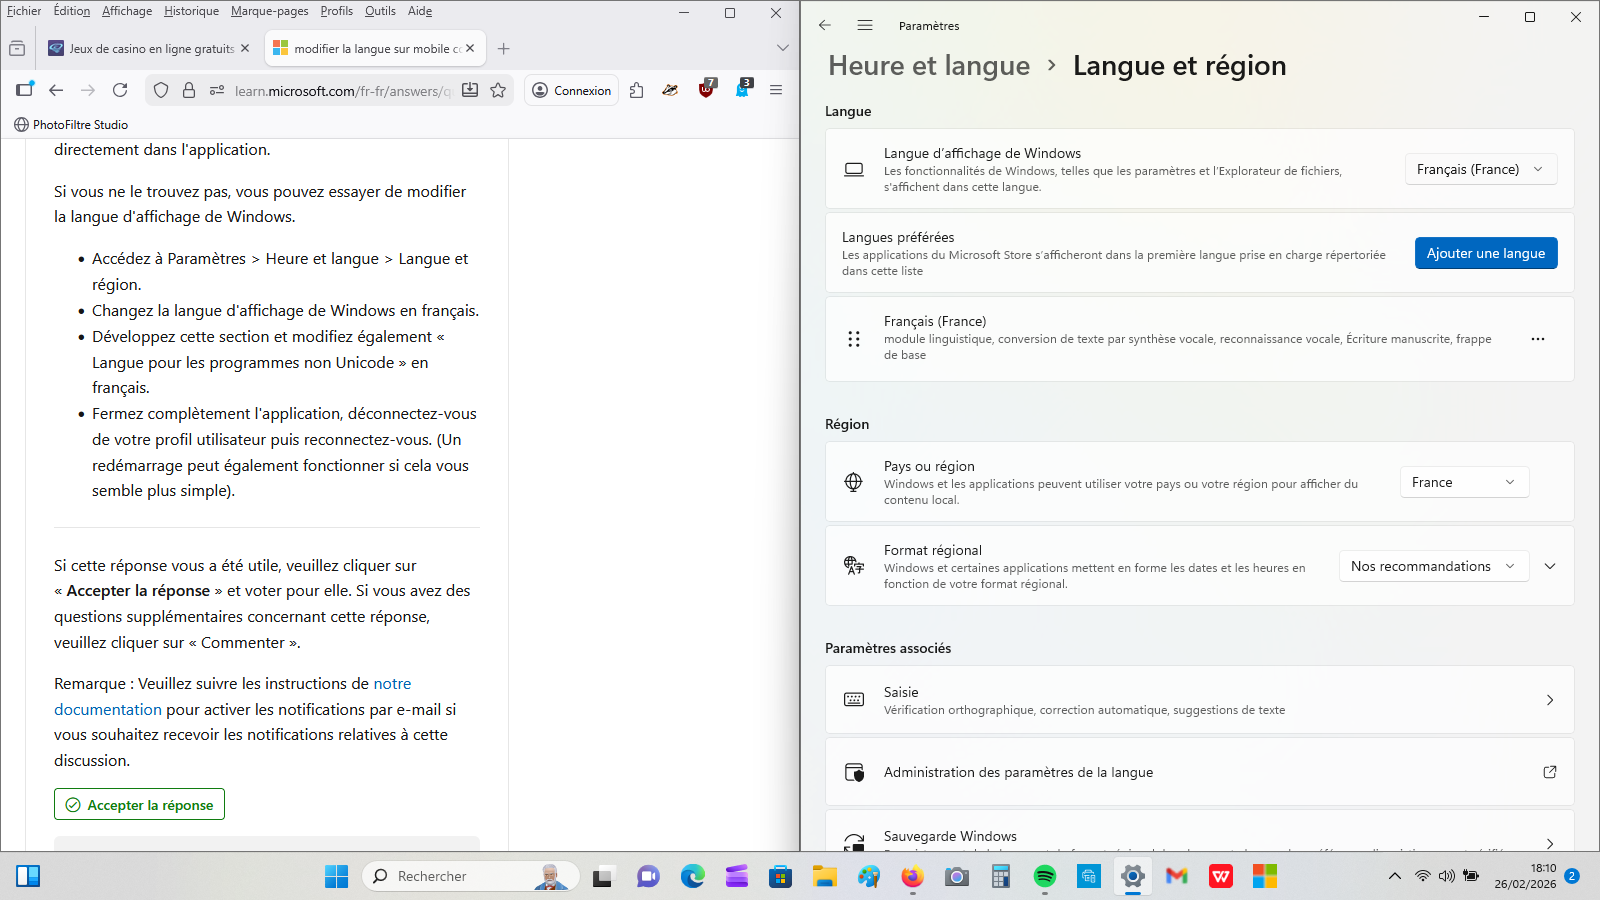Open the Saisie settings entry

click(x=1199, y=700)
